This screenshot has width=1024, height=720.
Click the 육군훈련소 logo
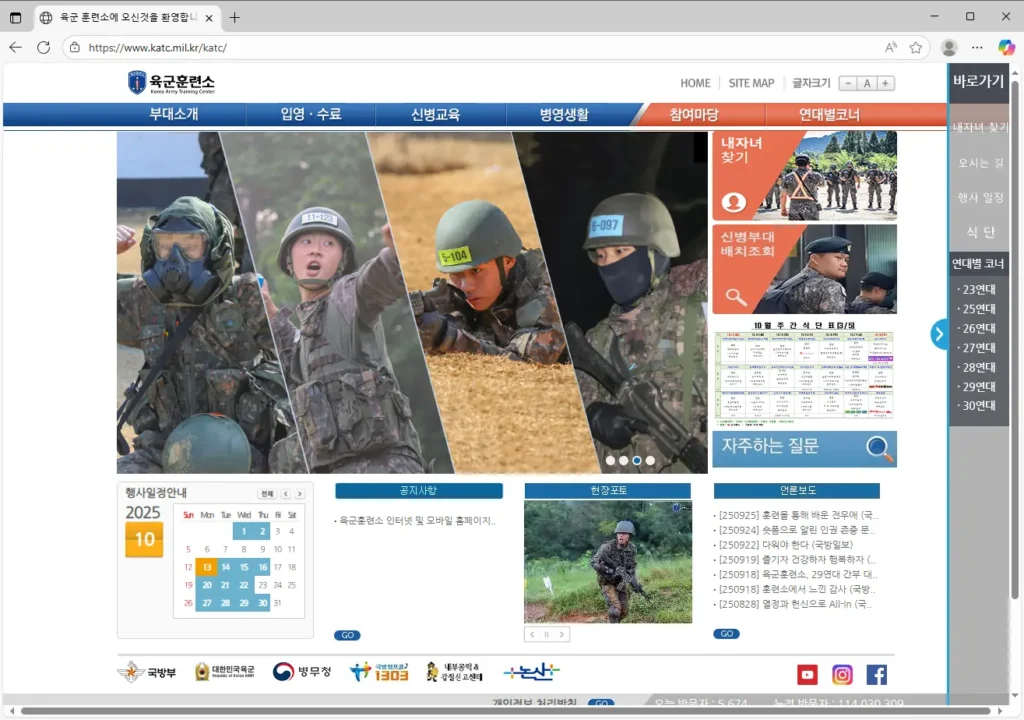171,83
